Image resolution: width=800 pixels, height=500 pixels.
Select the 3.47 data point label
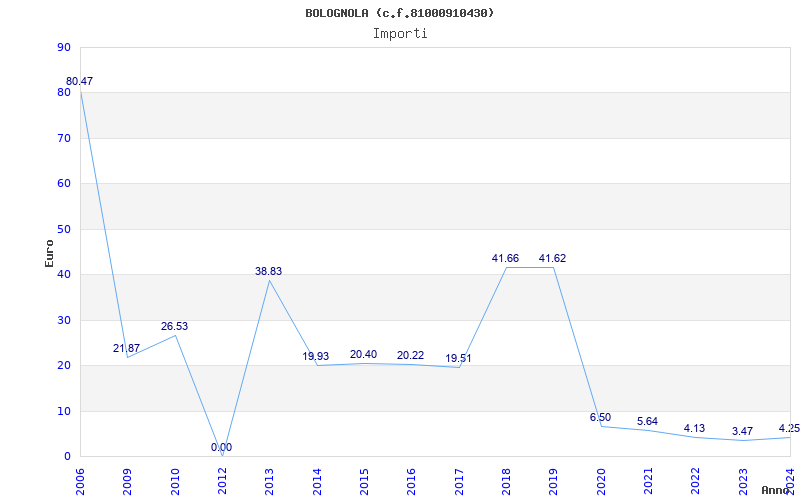coord(742,432)
